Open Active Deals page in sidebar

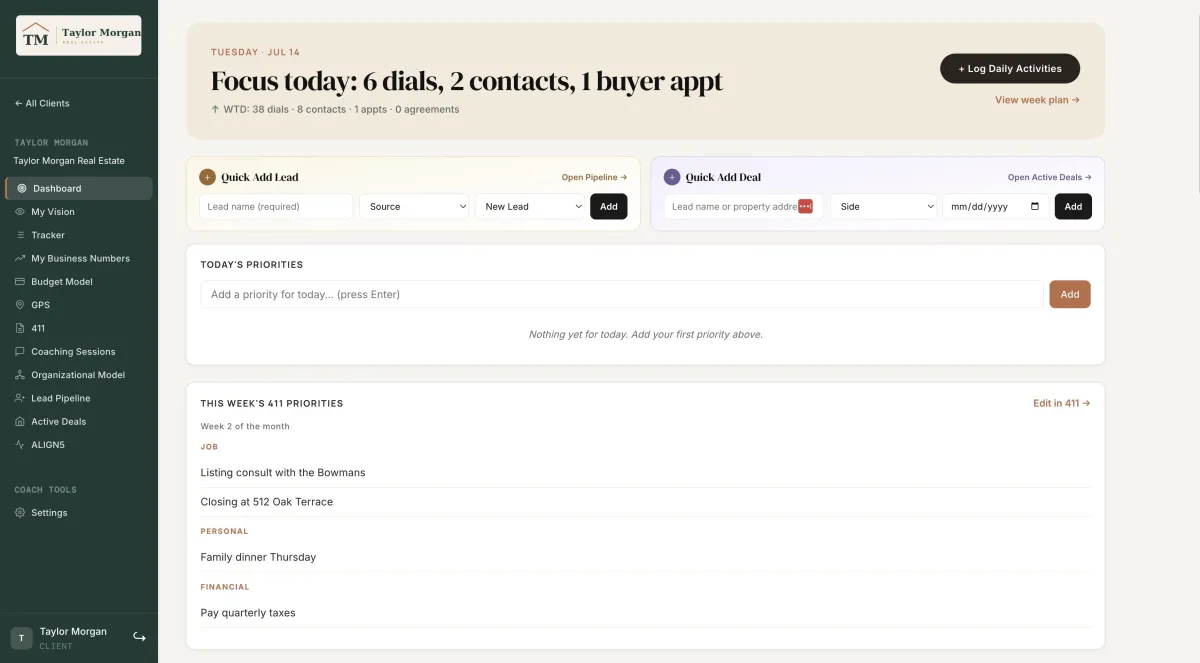point(79,422)
